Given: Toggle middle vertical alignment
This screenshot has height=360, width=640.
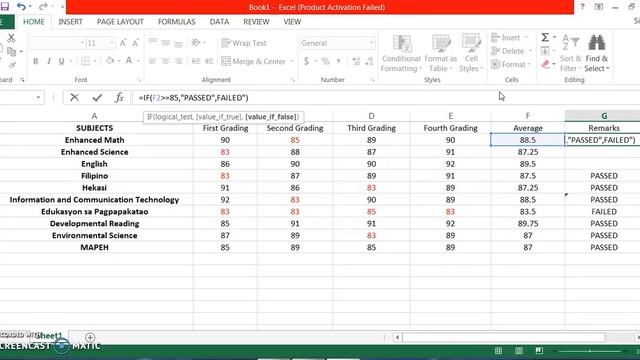Looking at the screenshot, I should click(165, 43).
